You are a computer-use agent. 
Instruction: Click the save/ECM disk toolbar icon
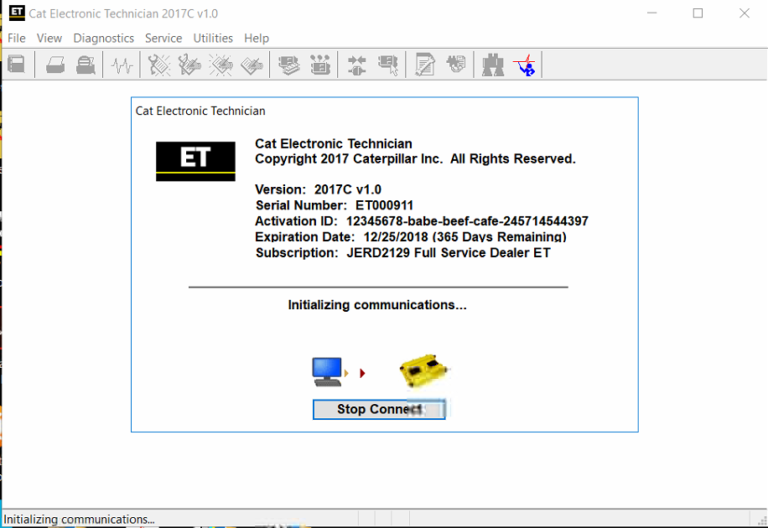coord(16,64)
